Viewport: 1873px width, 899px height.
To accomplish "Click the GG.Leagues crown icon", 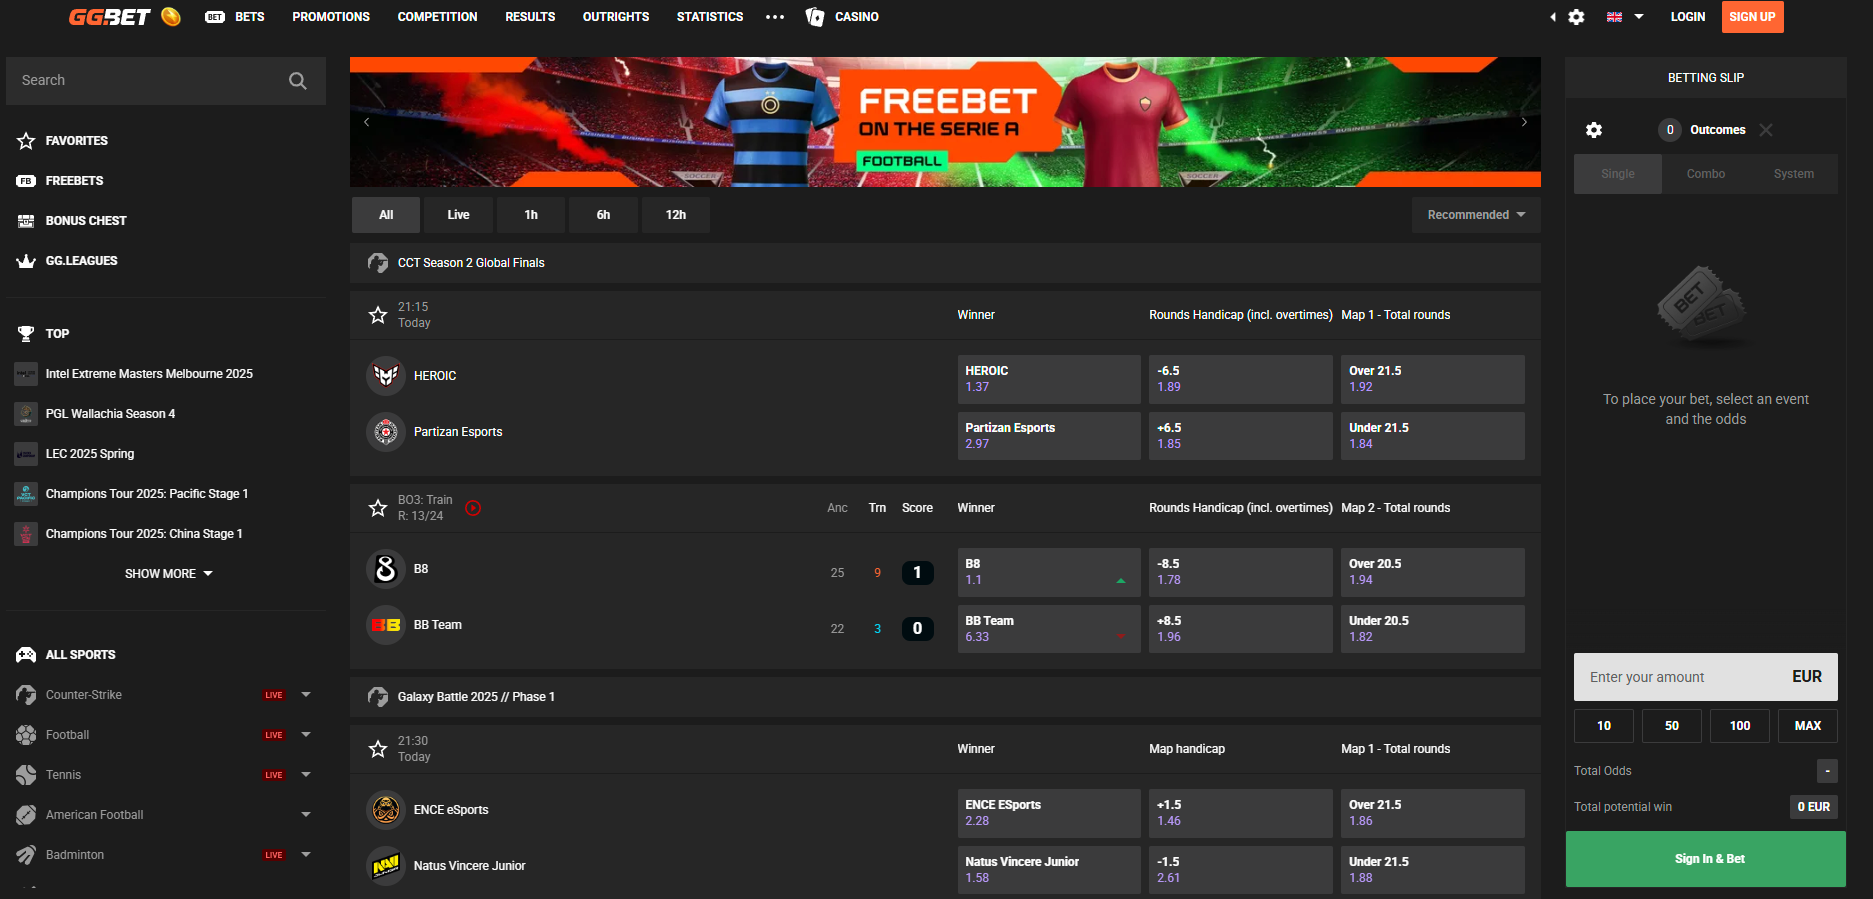I will pos(26,261).
